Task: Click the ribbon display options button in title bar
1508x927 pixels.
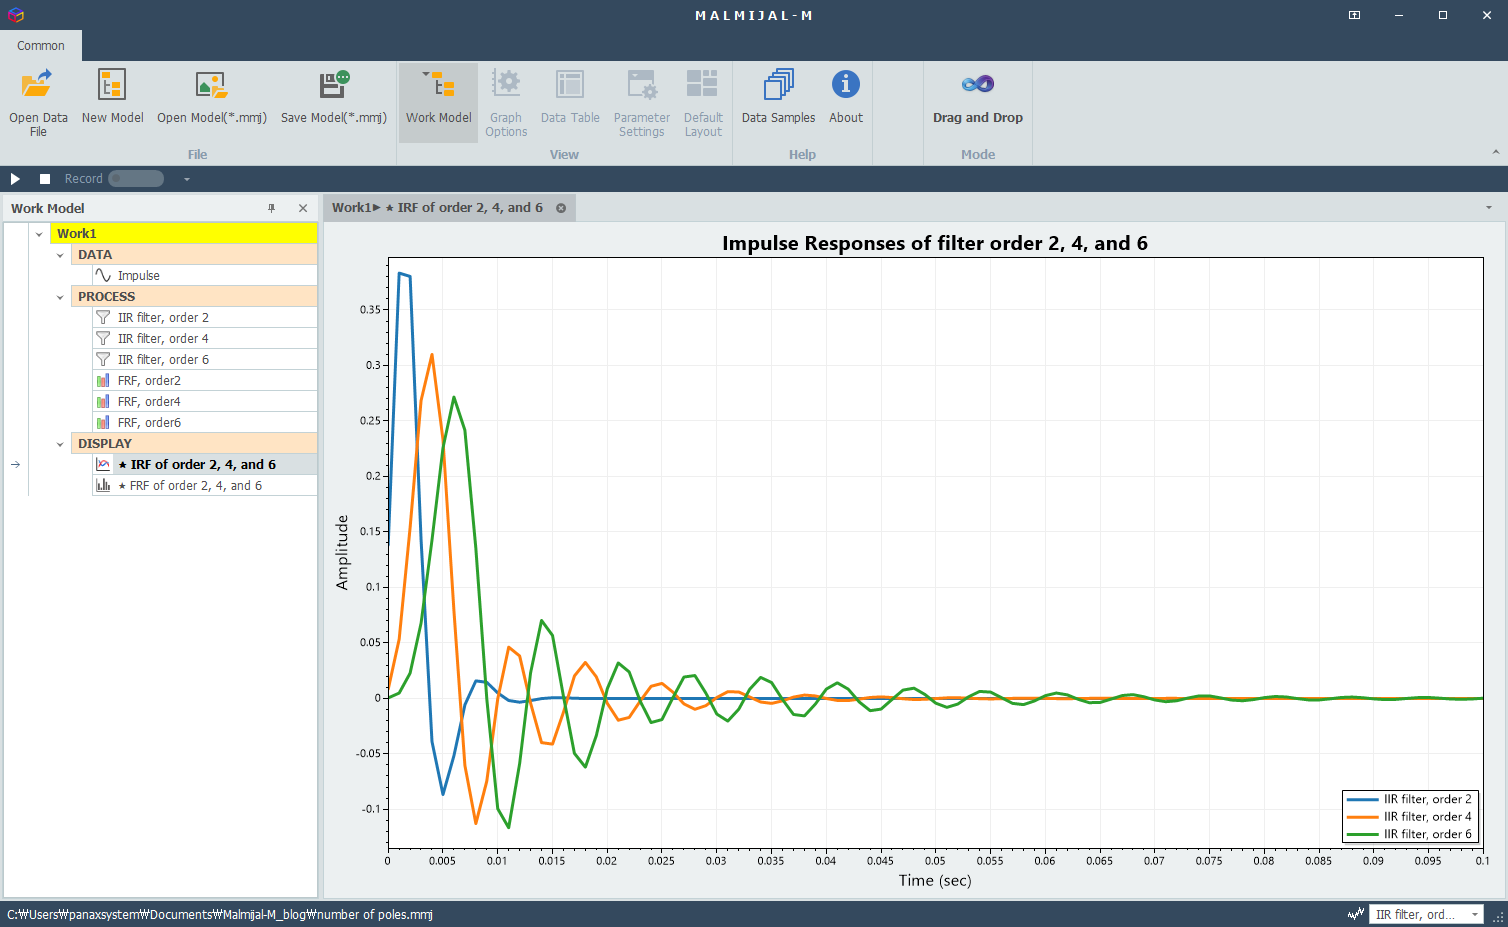Action: click(x=1354, y=15)
